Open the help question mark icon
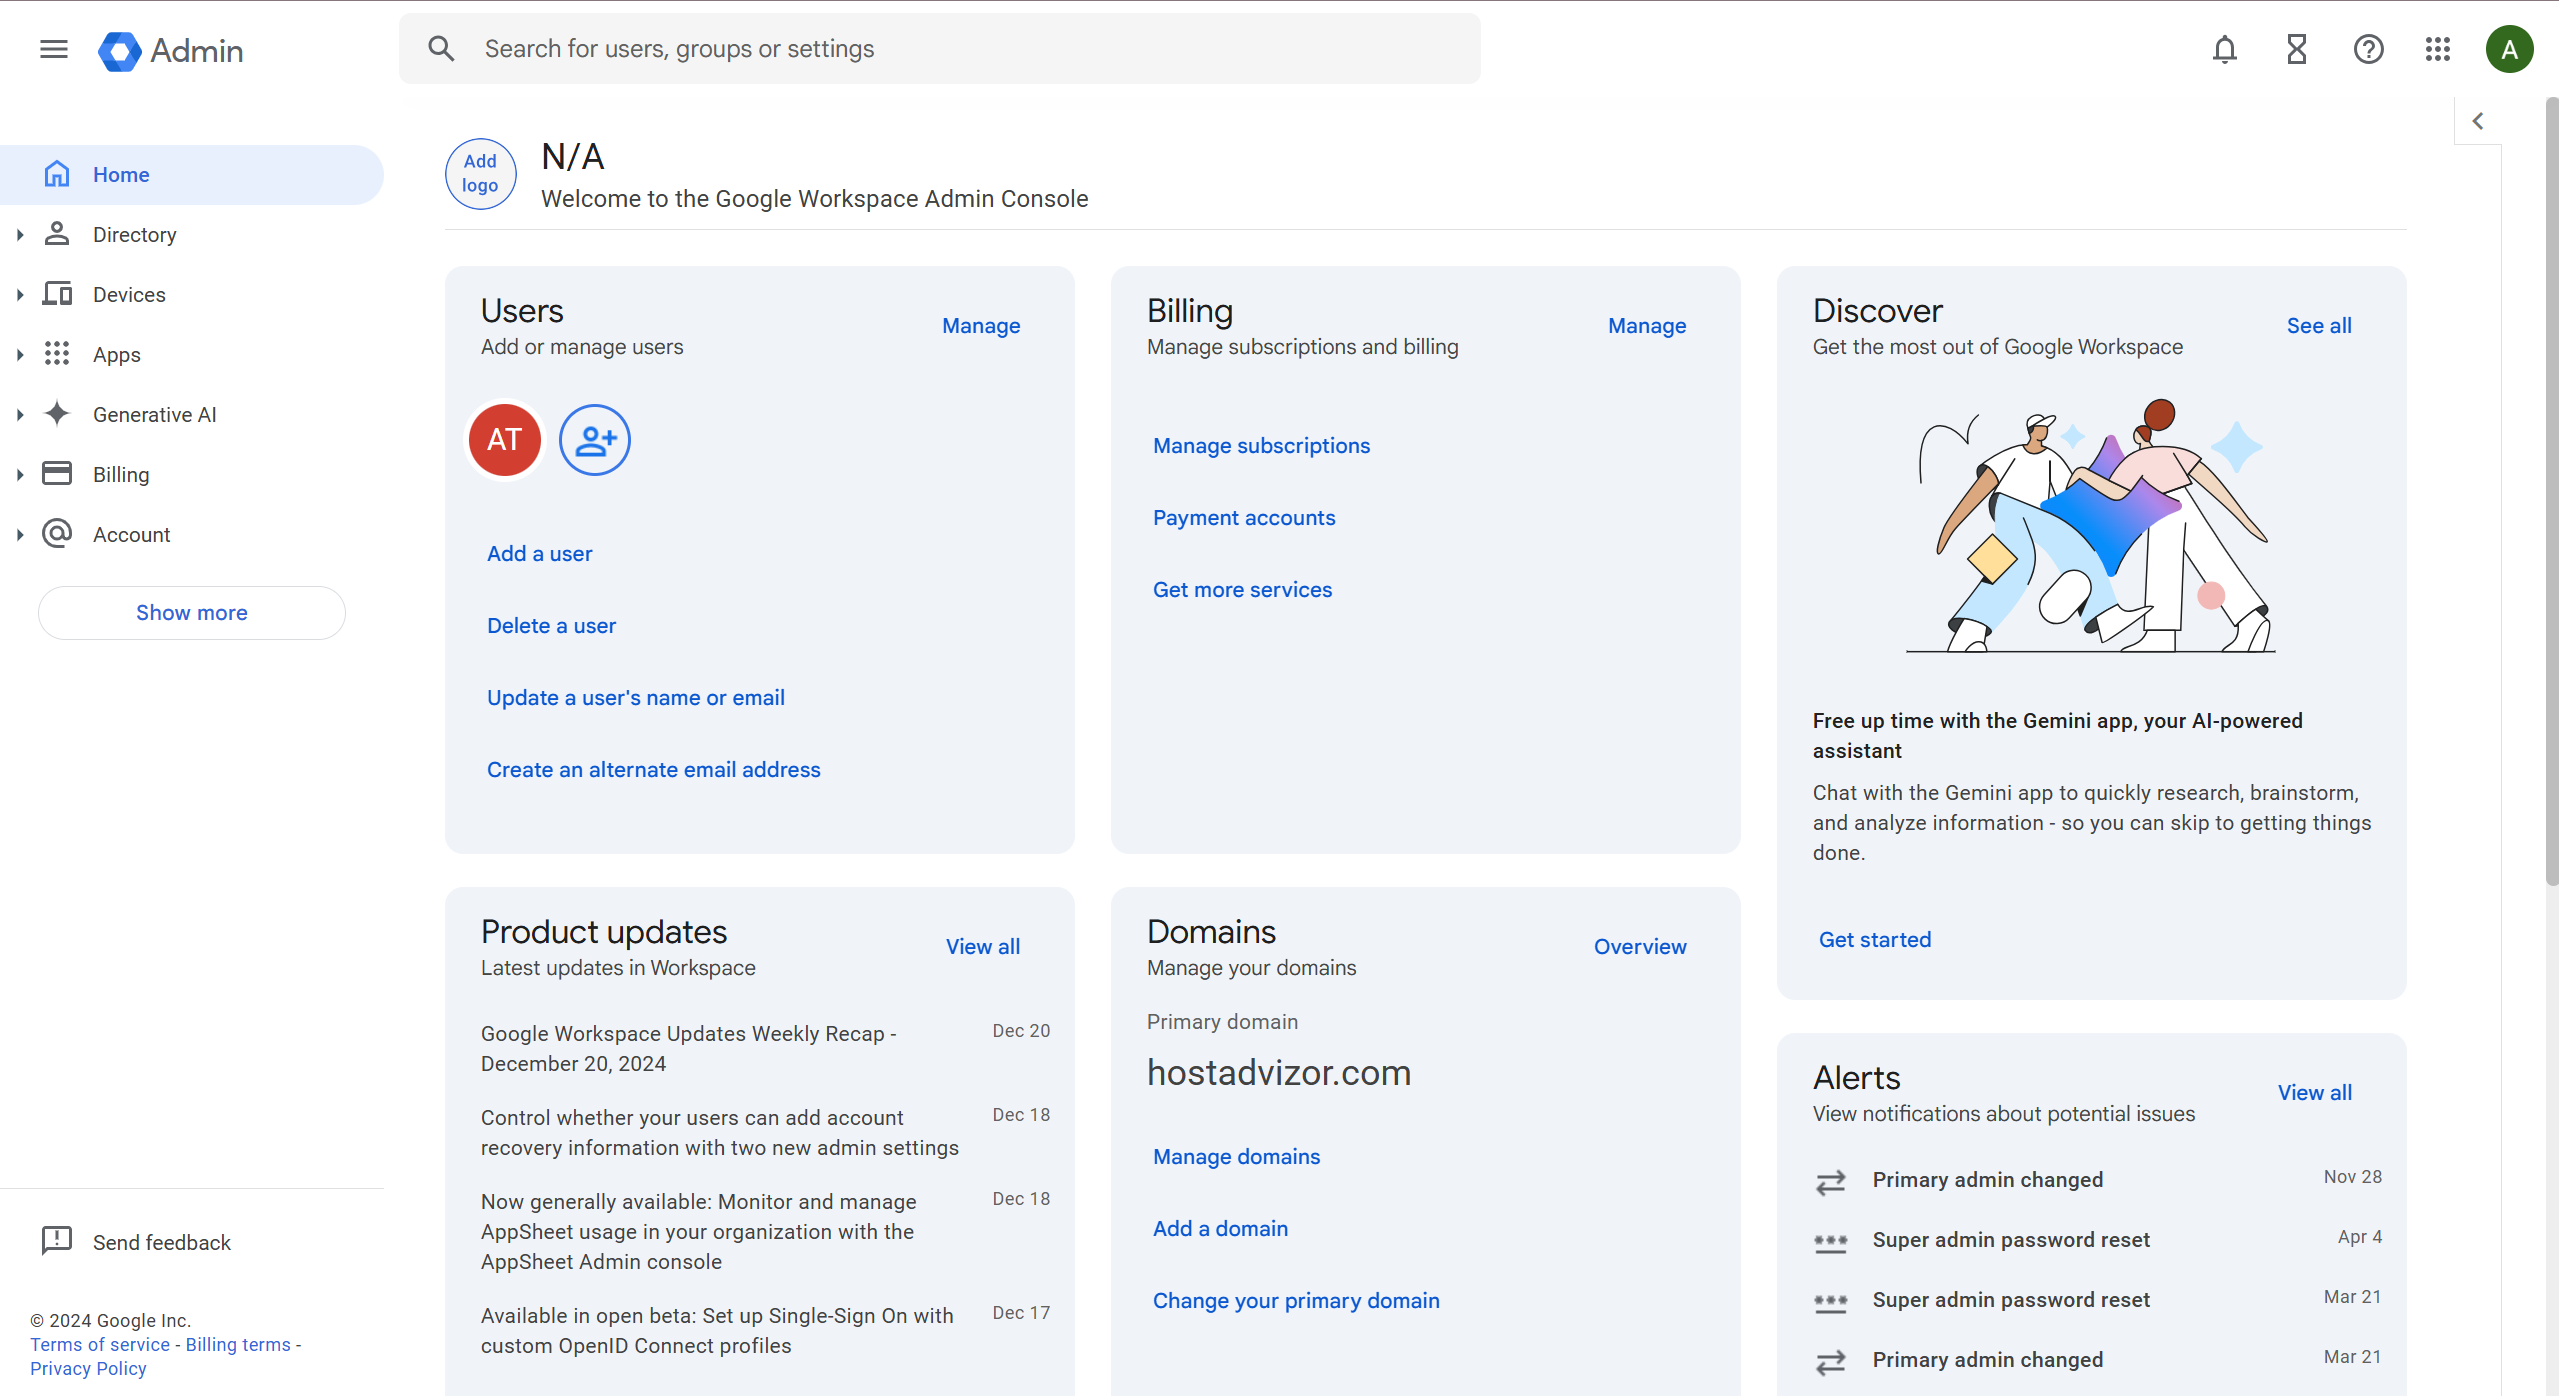Viewport: 2559px width, 1396px height. tap(2368, 49)
